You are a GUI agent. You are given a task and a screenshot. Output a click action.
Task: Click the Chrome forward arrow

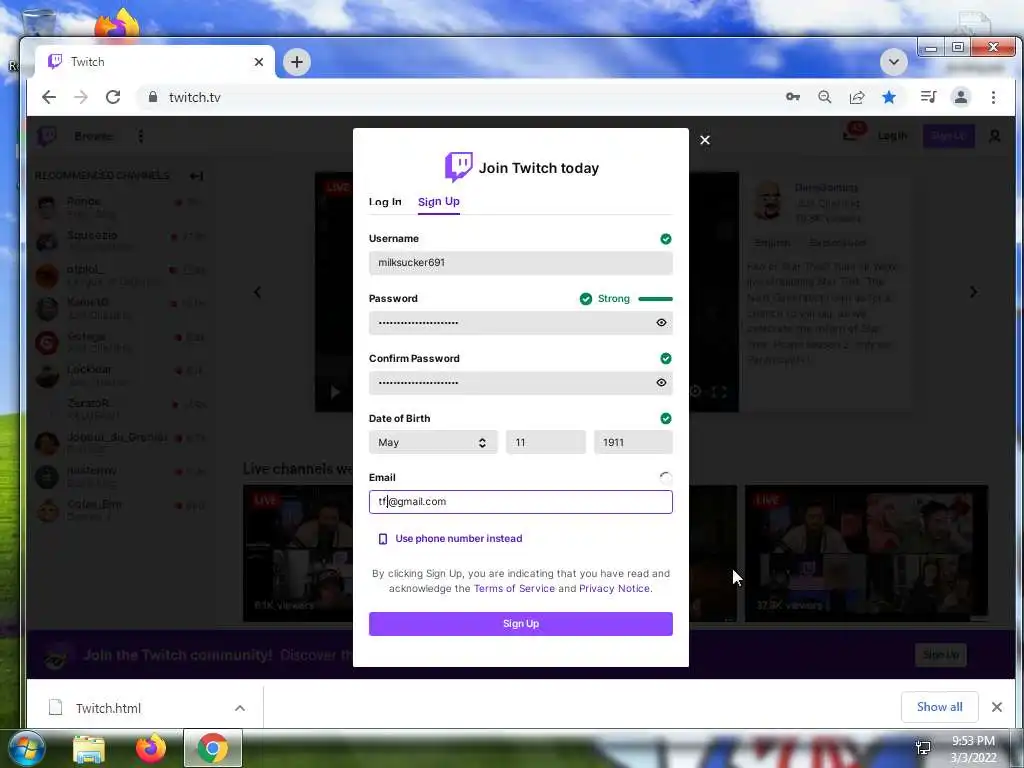pos(81,97)
